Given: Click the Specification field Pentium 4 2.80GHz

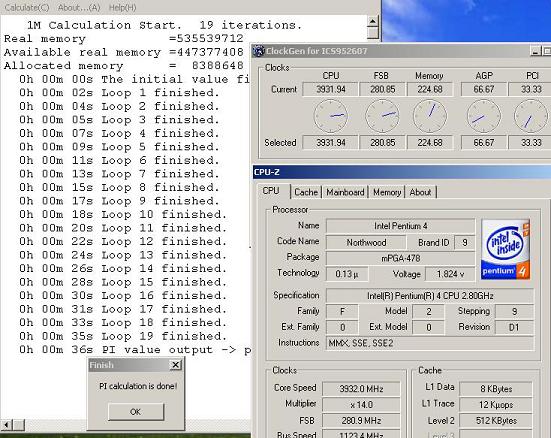Looking at the screenshot, I should (x=430, y=296).
